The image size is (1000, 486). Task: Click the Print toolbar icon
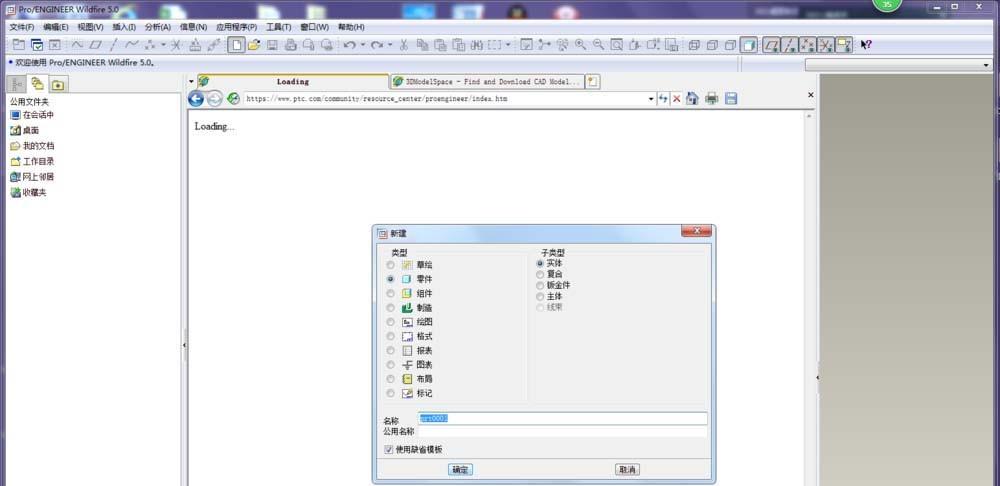click(290, 45)
